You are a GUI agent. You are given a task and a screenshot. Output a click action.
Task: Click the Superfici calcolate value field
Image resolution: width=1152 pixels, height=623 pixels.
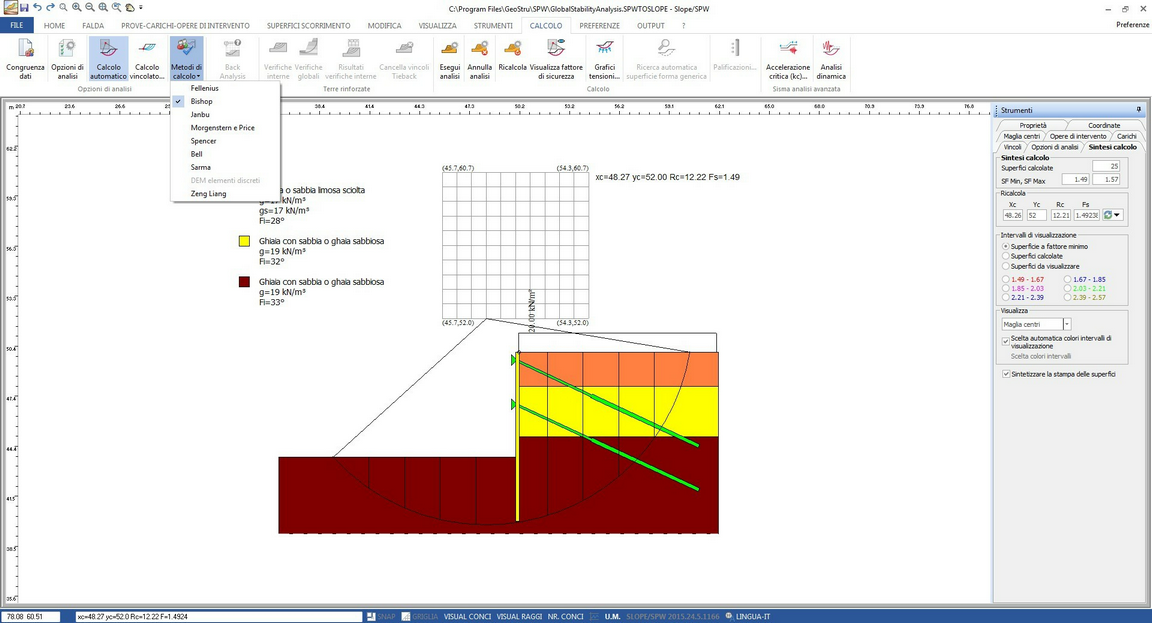pyautogui.click(x=1106, y=167)
